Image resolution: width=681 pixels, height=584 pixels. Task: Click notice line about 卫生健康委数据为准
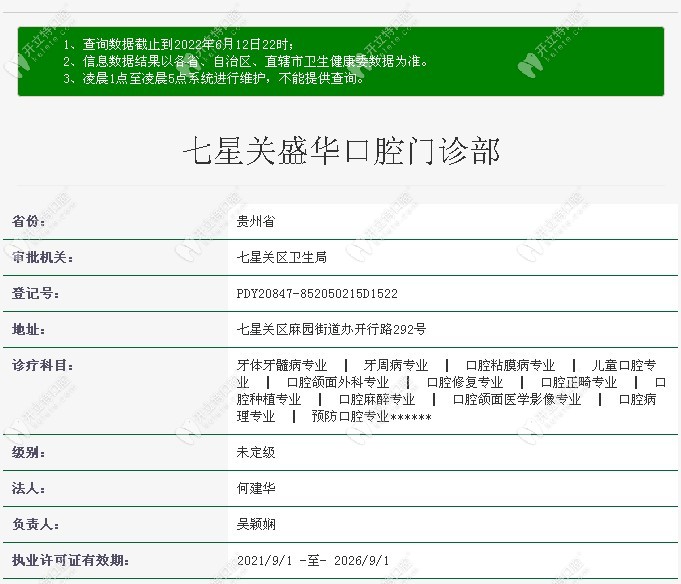tap(245, 61)
